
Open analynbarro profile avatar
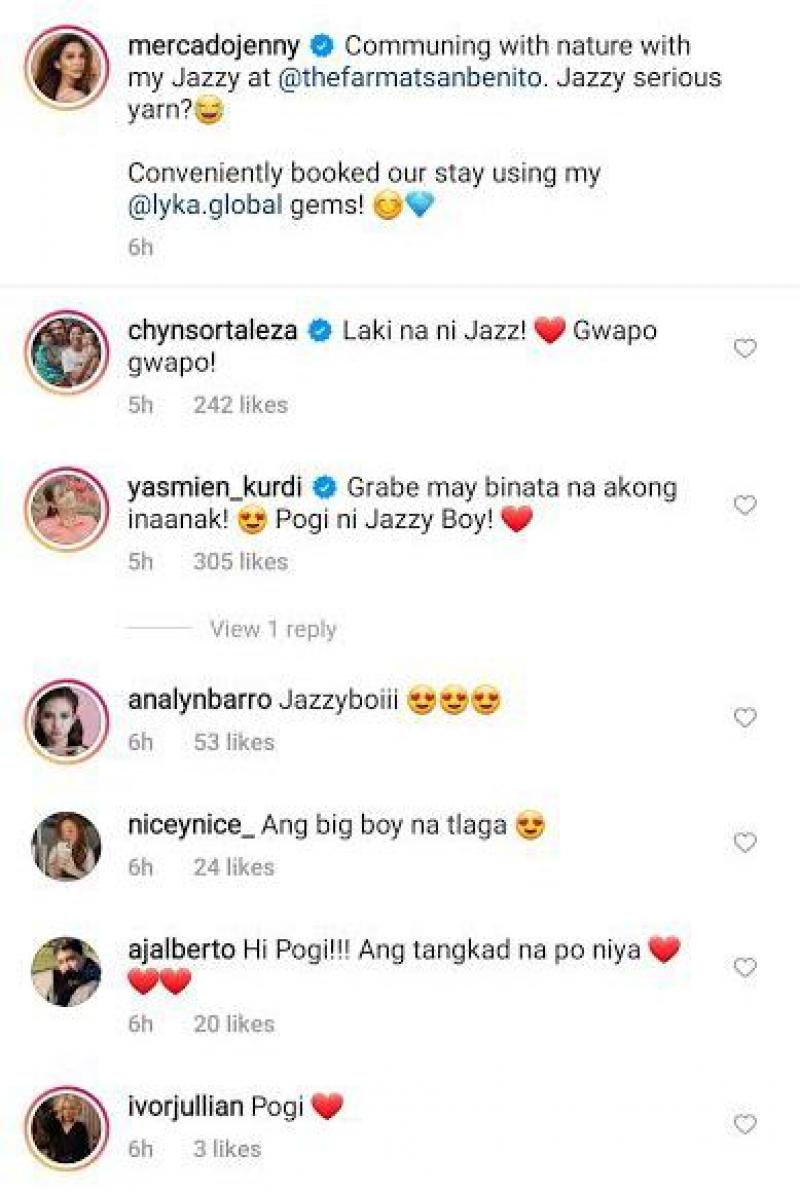[x=66, y=721]
